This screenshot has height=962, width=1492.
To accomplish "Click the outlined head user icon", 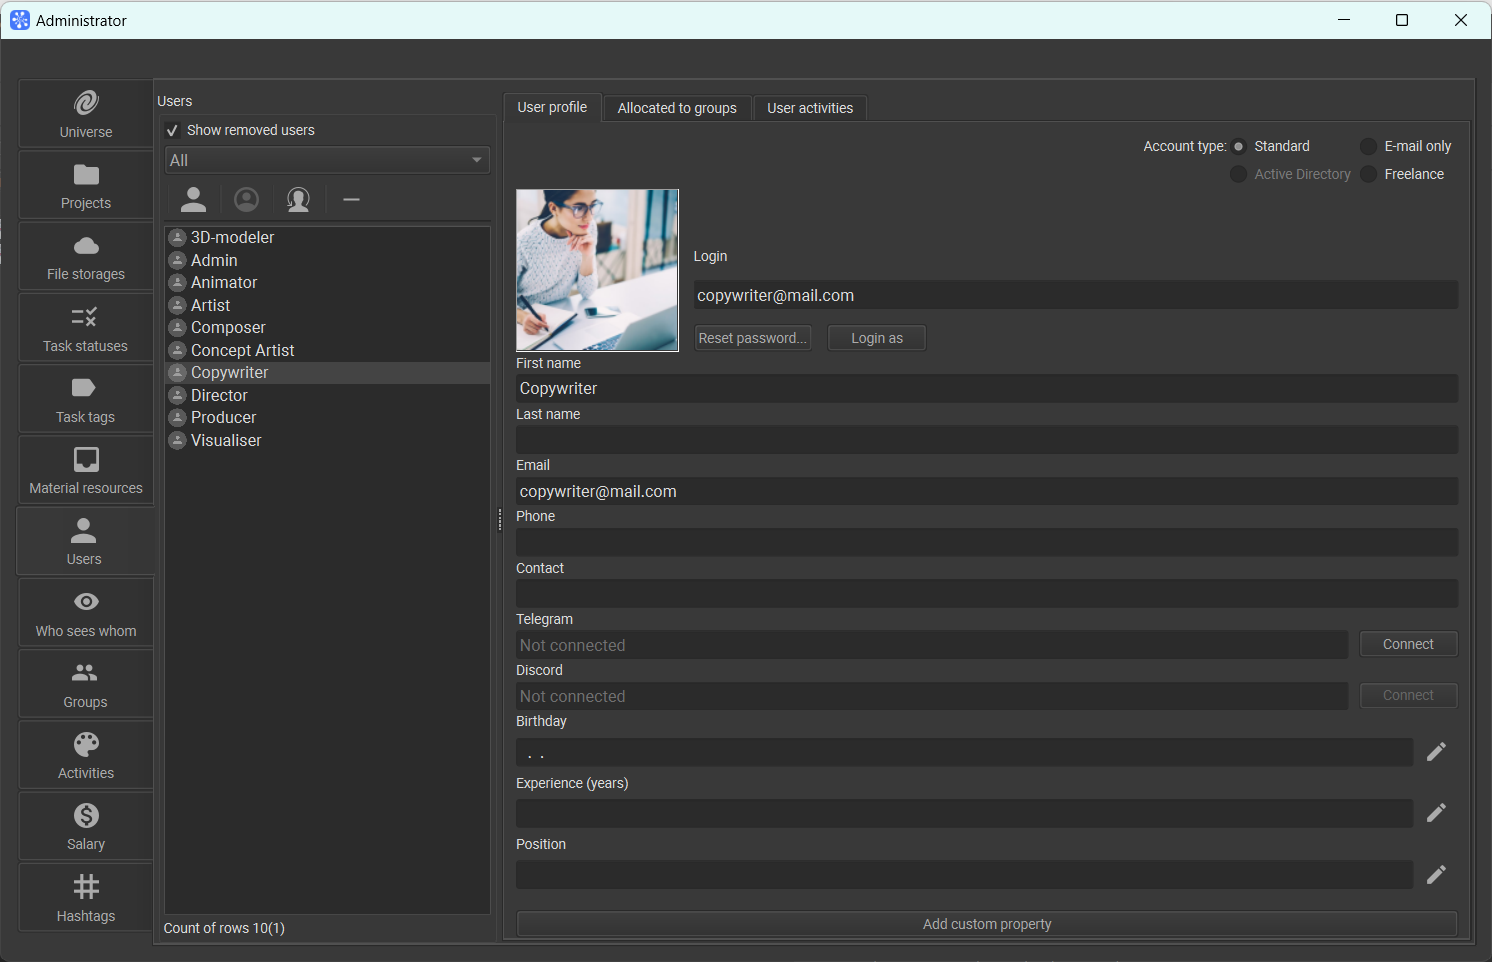I will (298, 200).
